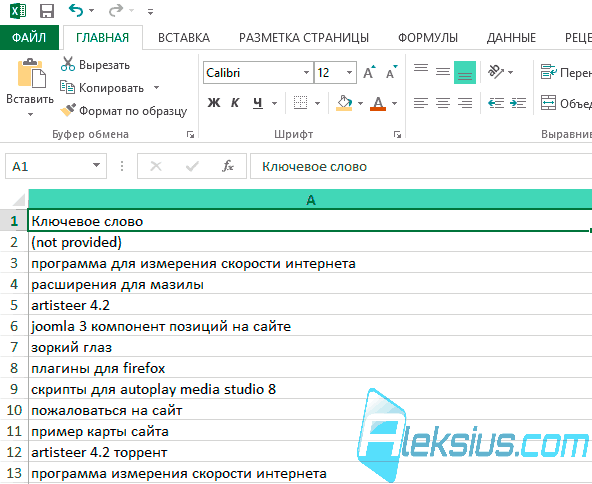Viewport: 592px width, 484px height.
Task: Select row 5 header
Action: (x=14, y=305)
